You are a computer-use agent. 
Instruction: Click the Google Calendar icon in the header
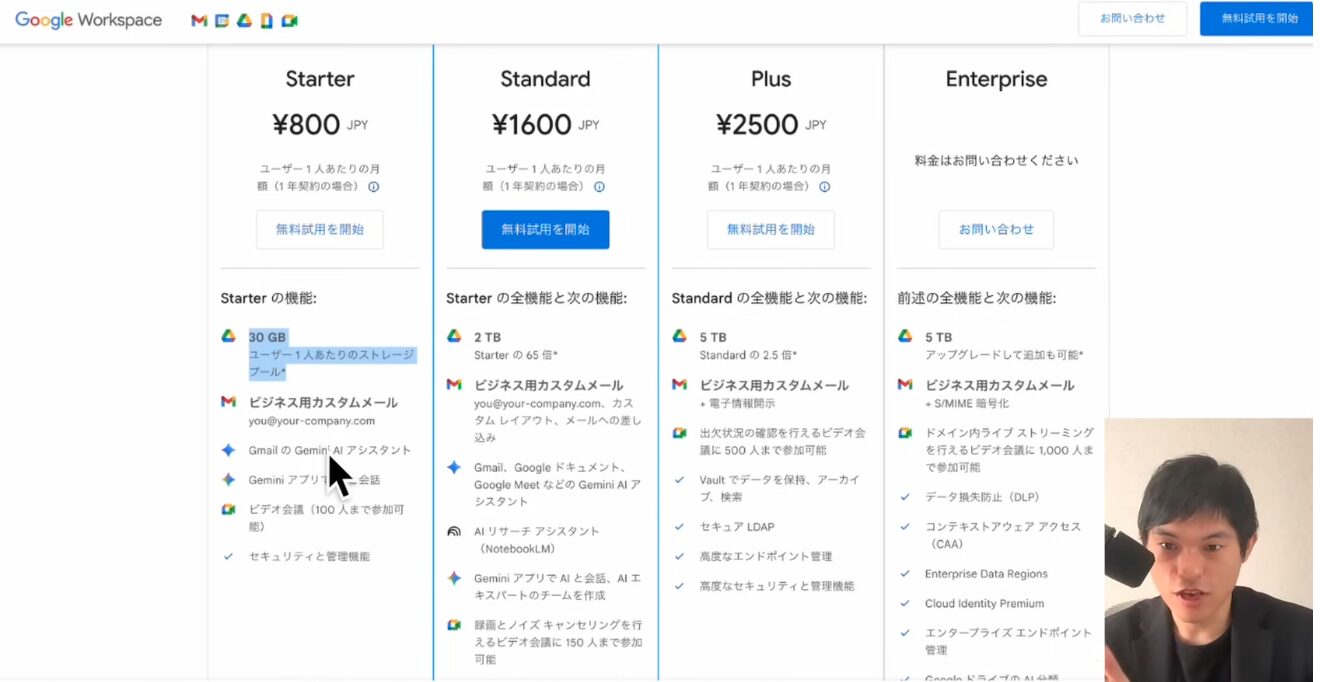(222, 20)
